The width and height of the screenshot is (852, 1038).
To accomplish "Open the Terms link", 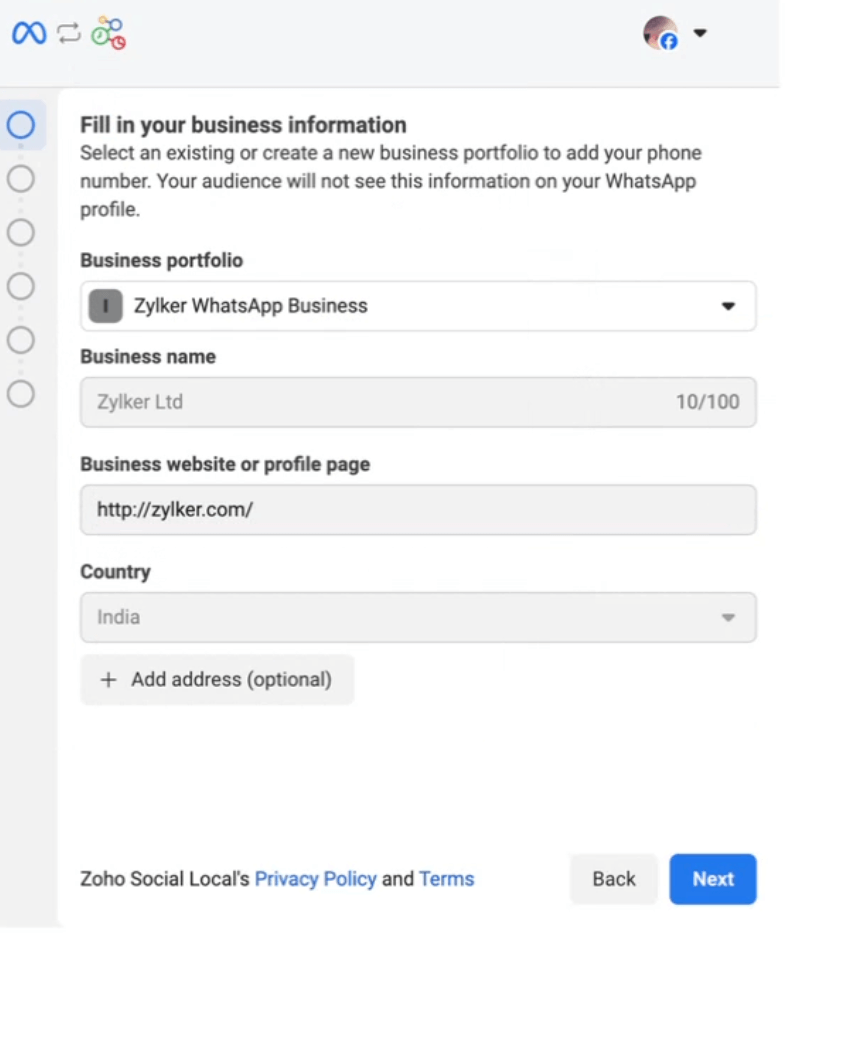I will point(446,879).
